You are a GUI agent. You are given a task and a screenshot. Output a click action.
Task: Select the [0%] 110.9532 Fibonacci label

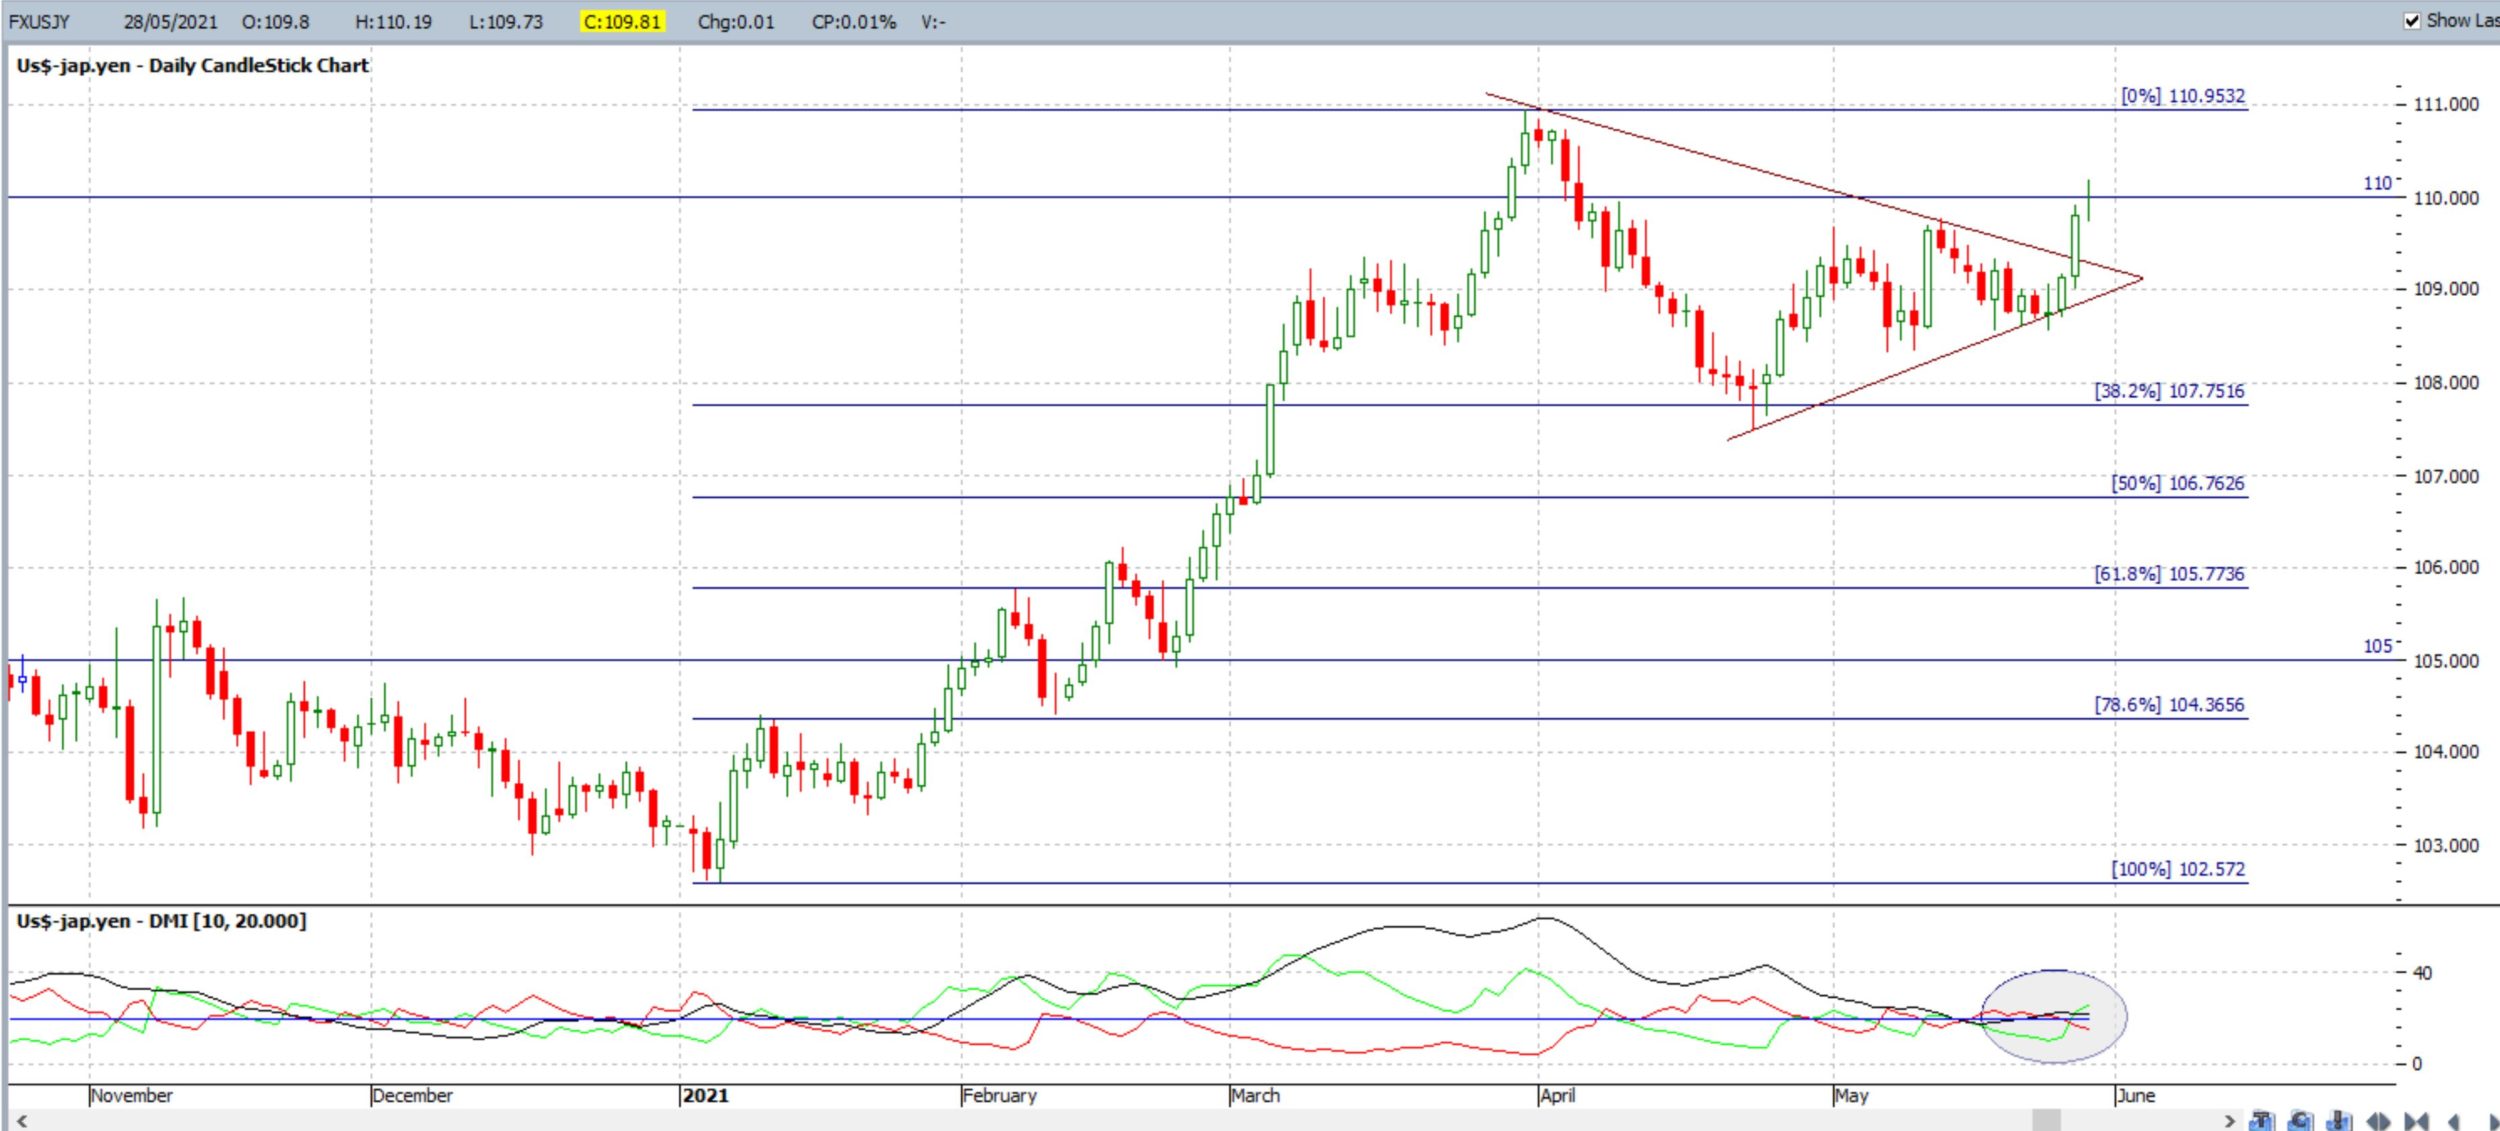point(2183,96)
